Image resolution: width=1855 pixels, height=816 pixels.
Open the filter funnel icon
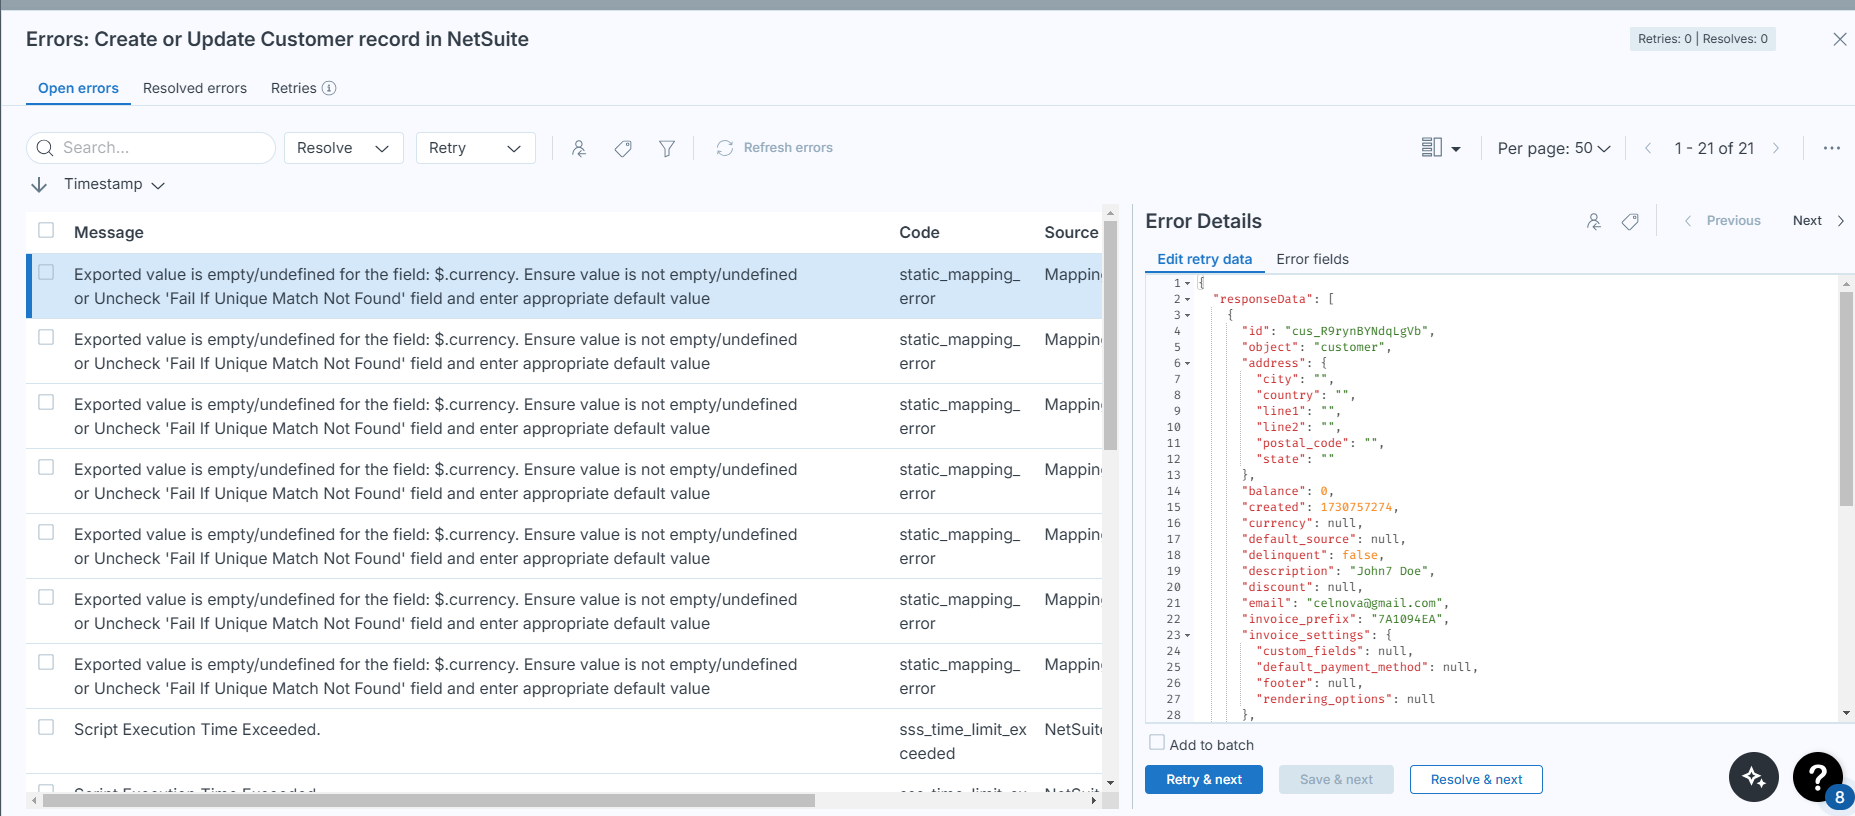(x=667, y=148)
